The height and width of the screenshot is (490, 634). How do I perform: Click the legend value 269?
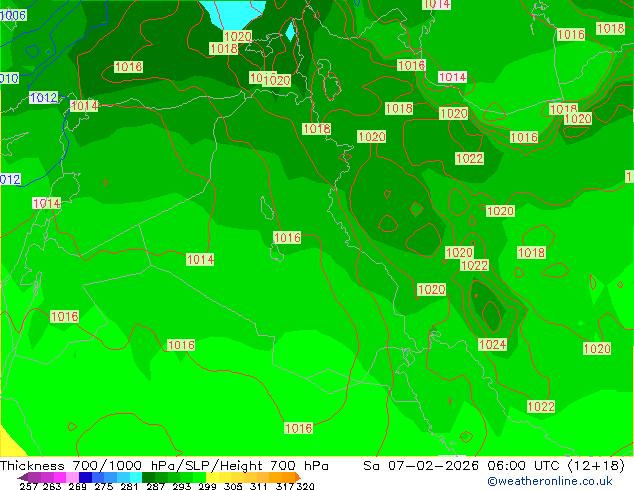click(78, 486)
